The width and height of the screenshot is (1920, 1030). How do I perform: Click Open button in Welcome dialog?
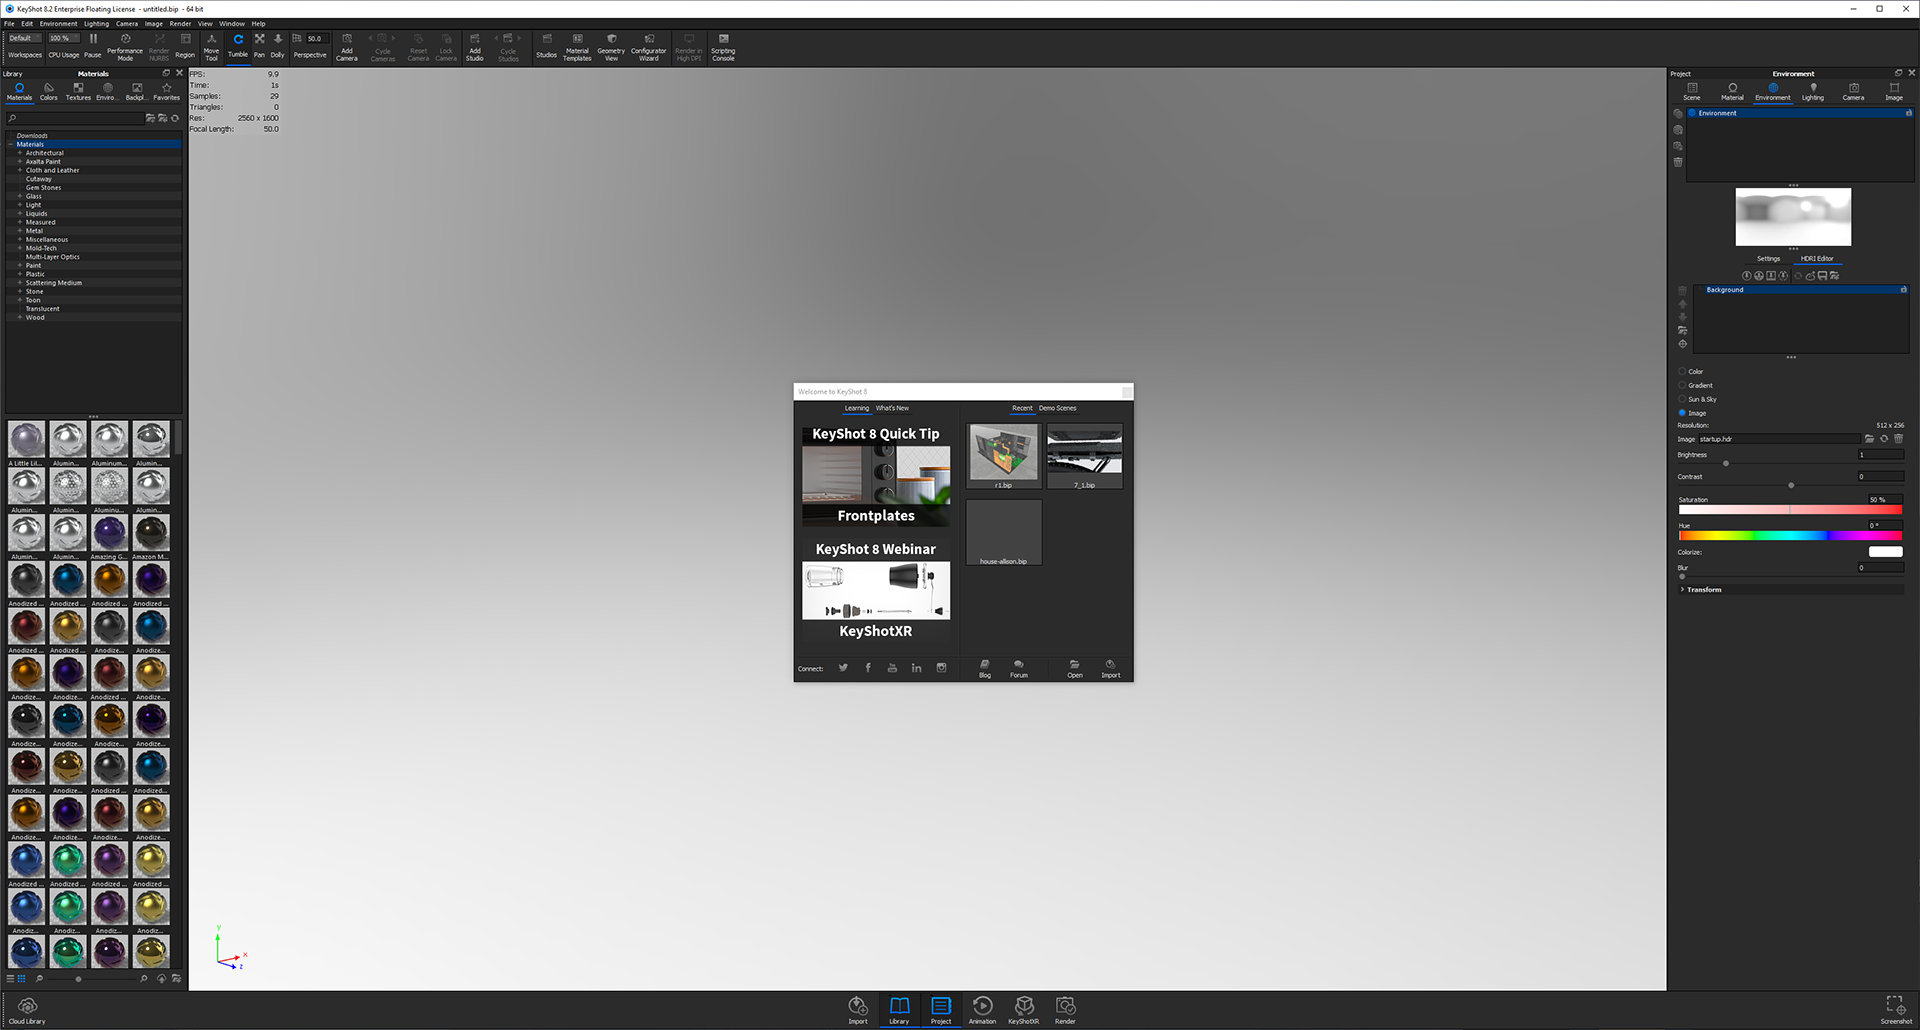[1074, 669]
